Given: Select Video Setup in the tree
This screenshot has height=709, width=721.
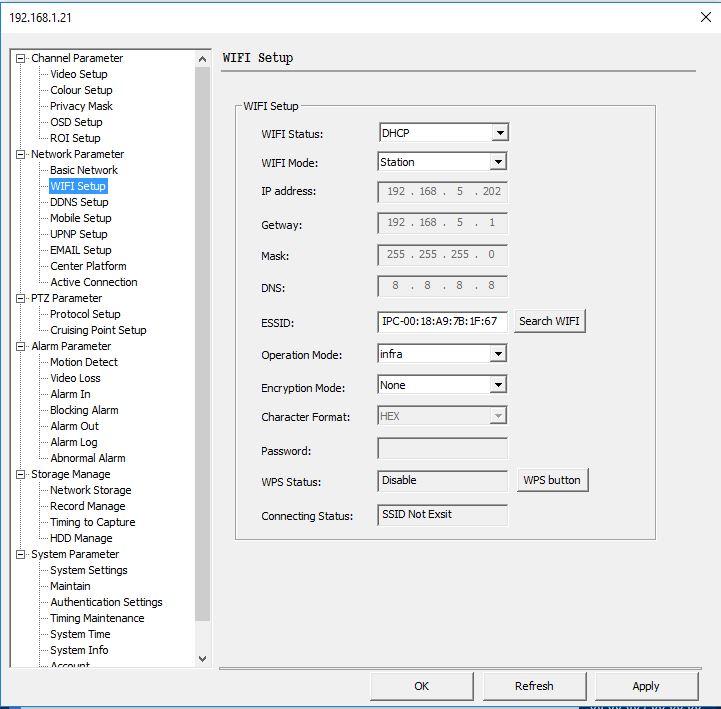Looking at the screenshot, I should [79, 74].
